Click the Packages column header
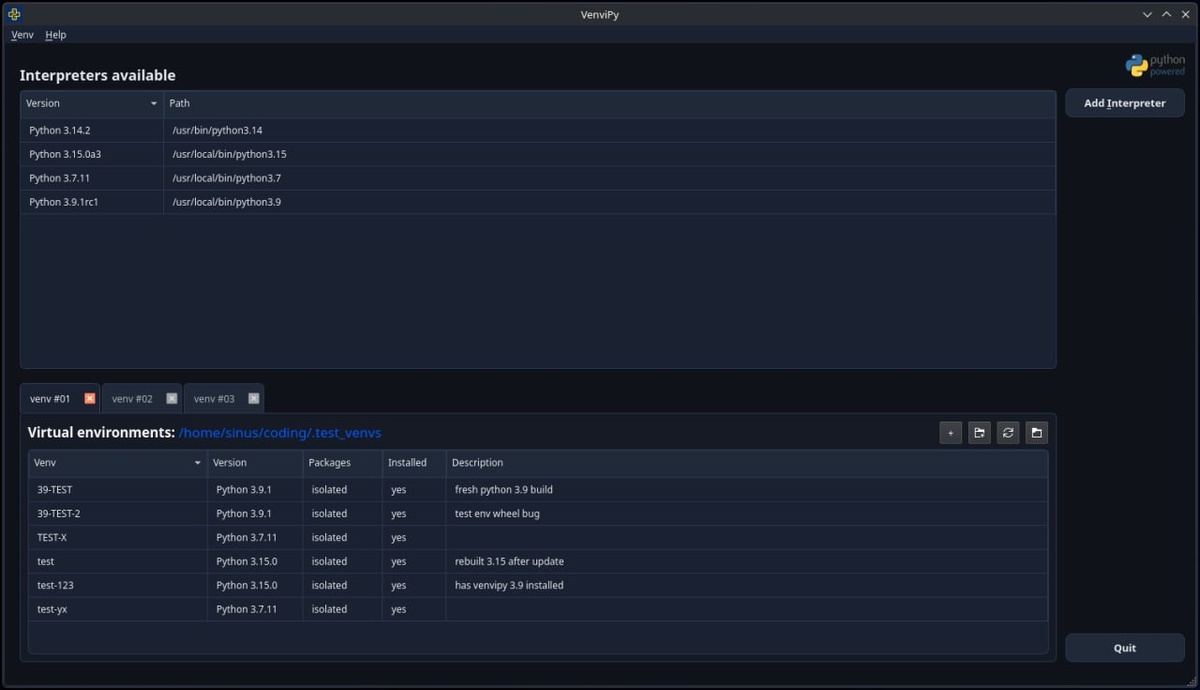The height and width of the screenshot is (690, 1200). [342, 463]
